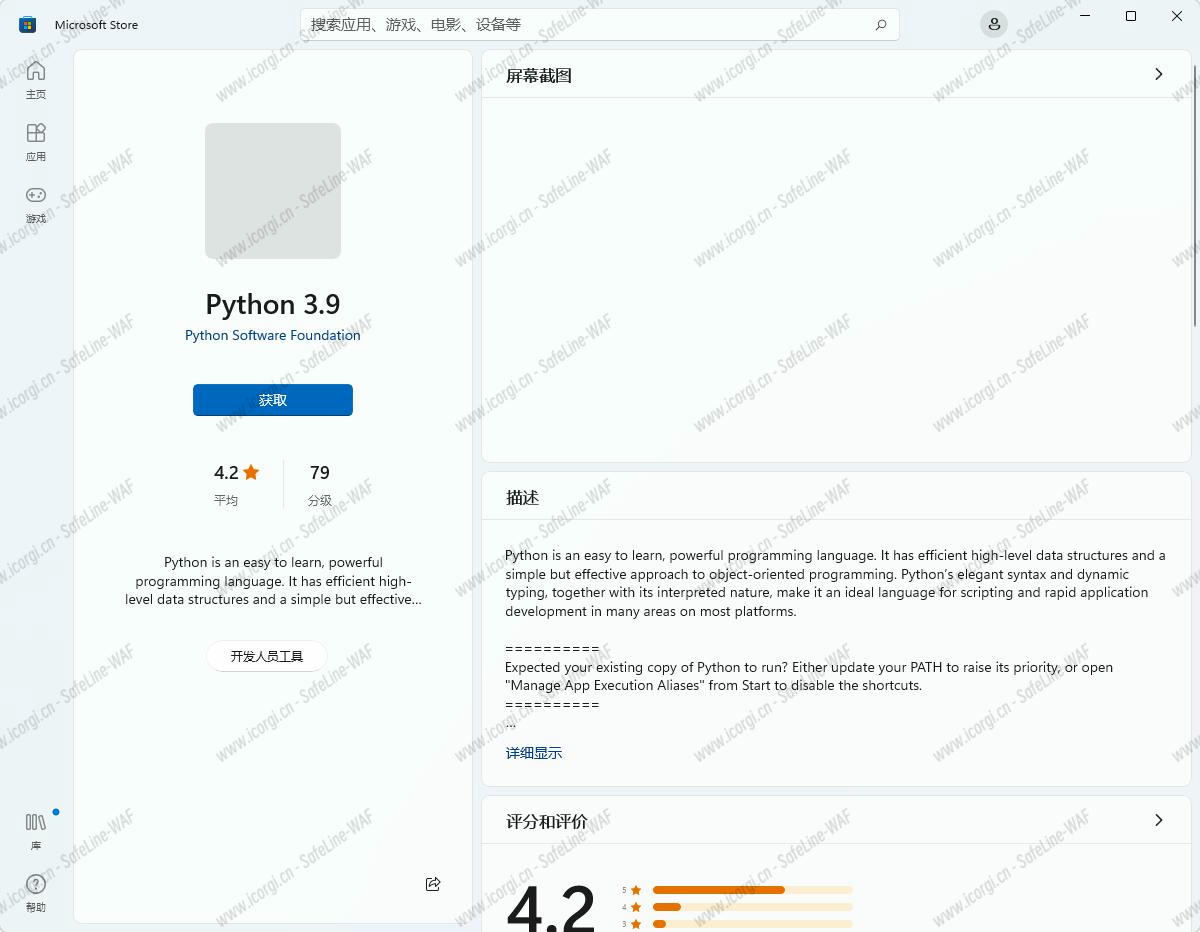Click 详细显示 to show the full description
Image resolution: width=1200 pixels, height=932 pixels.
pyautogui.click(x=534, y=753)
